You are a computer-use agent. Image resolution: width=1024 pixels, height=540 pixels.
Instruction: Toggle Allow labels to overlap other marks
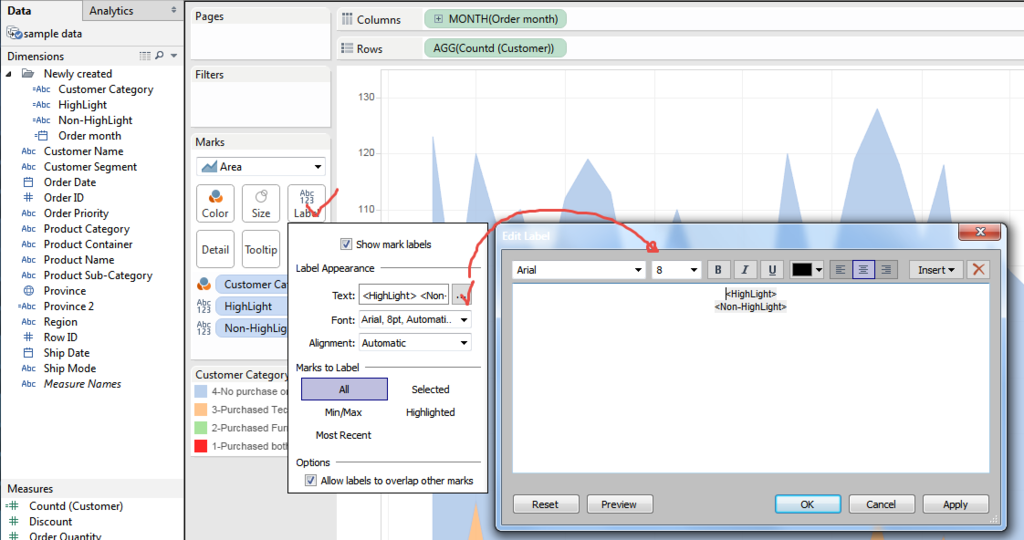[x=311, y=481]
